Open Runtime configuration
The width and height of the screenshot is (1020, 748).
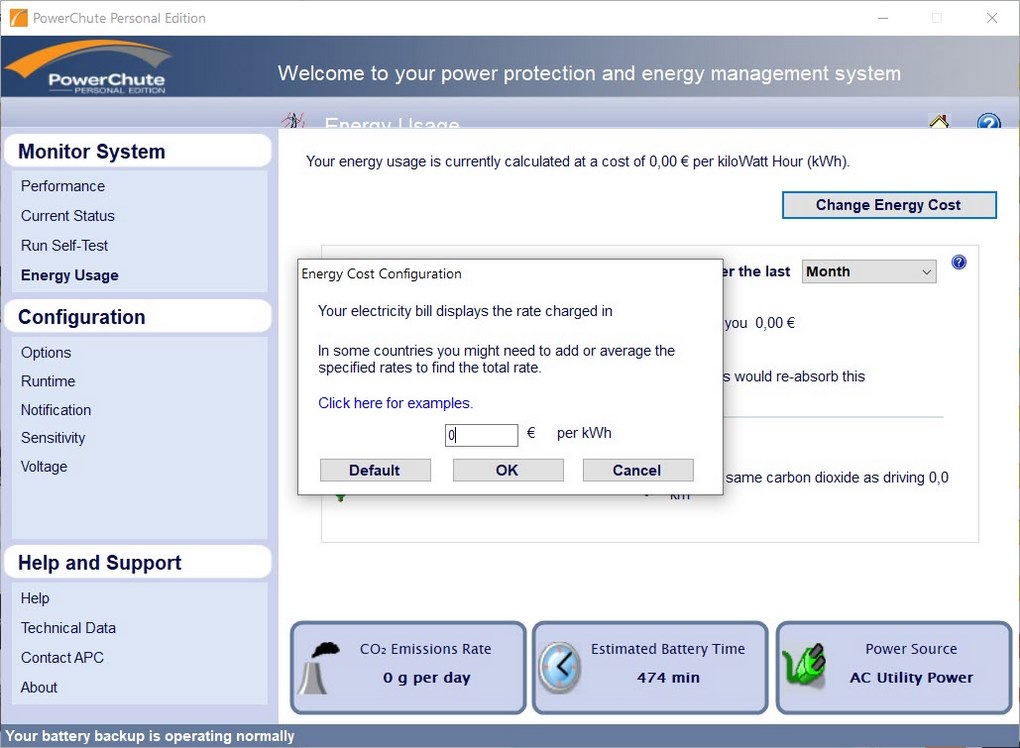(x=48, y=381)
